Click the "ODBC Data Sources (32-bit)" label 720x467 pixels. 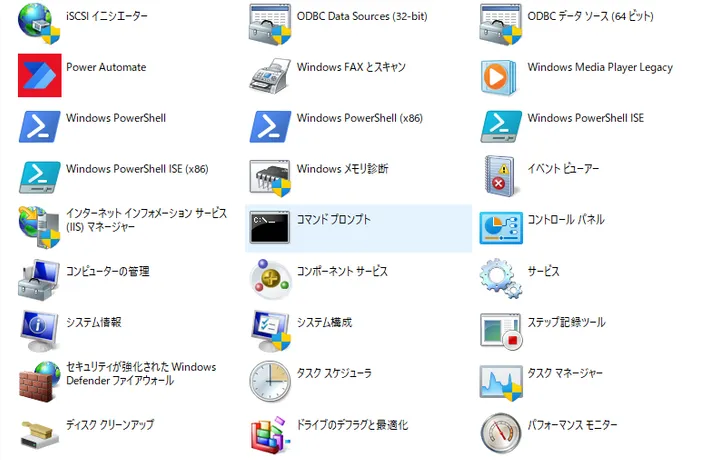(x=362, y=16)
